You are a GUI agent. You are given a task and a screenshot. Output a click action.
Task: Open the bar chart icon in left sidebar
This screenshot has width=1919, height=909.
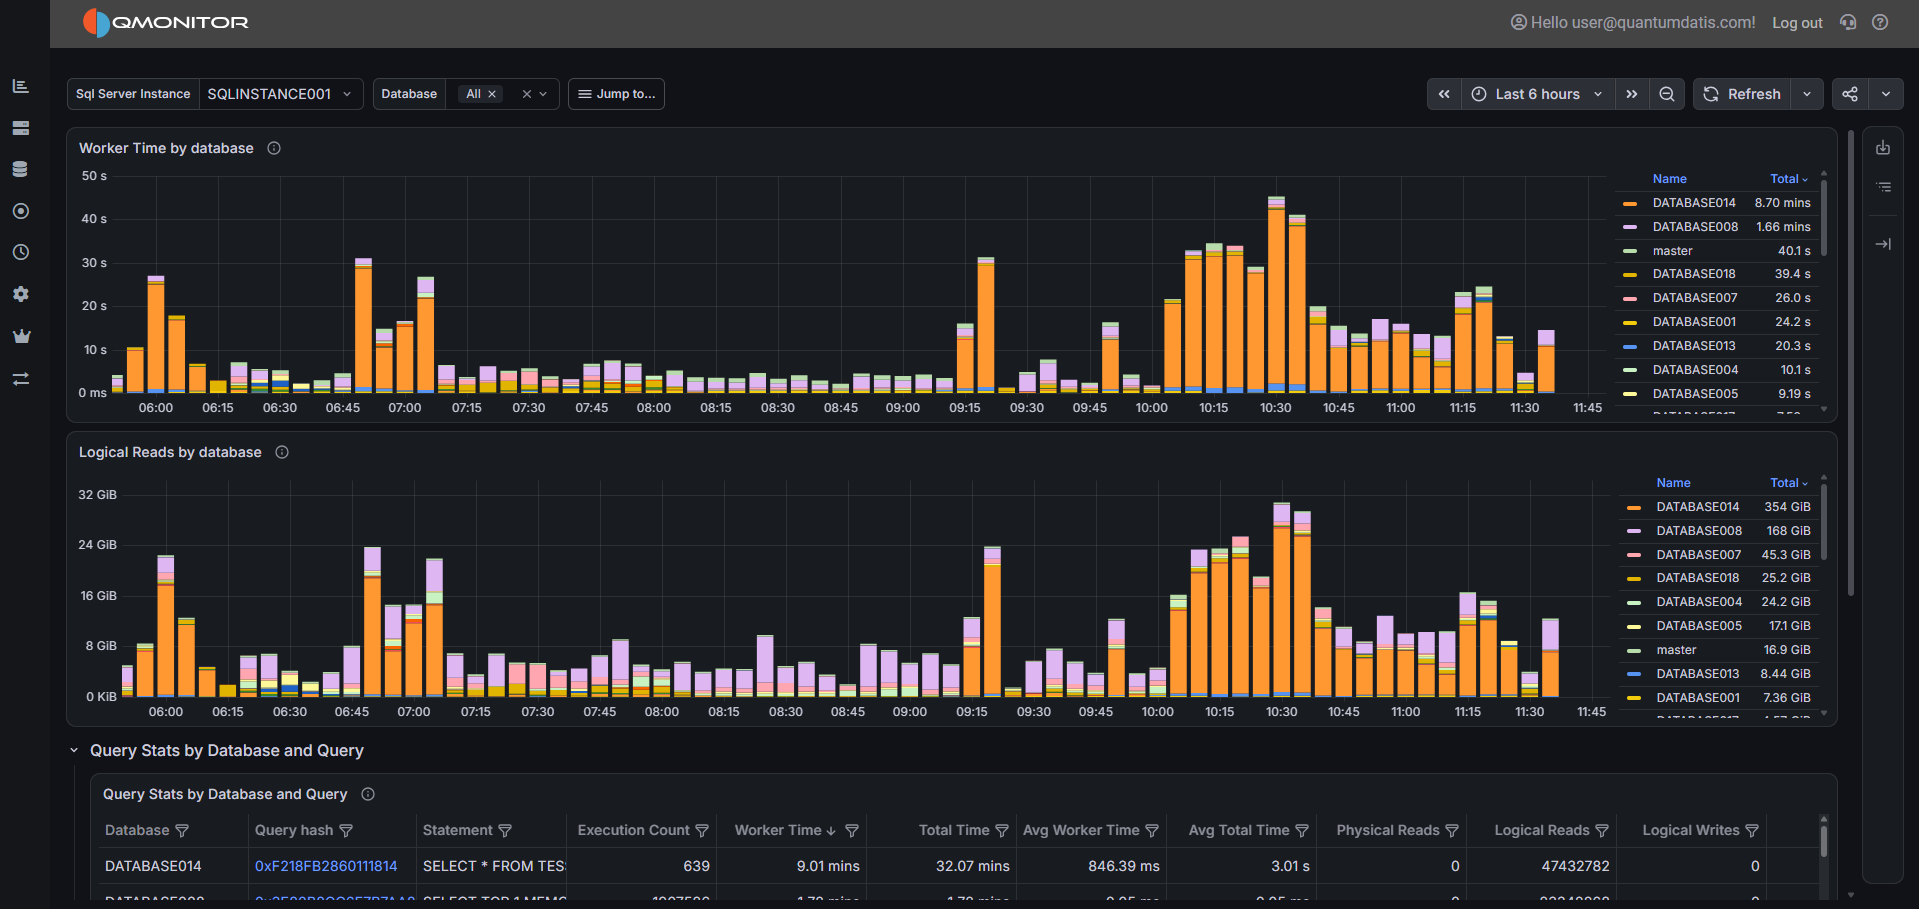pos(20,86)
